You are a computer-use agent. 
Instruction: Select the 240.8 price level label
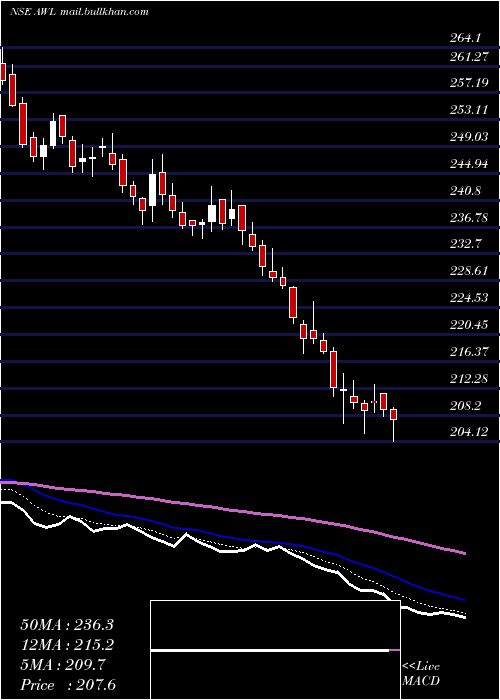[x=466, y=191]
